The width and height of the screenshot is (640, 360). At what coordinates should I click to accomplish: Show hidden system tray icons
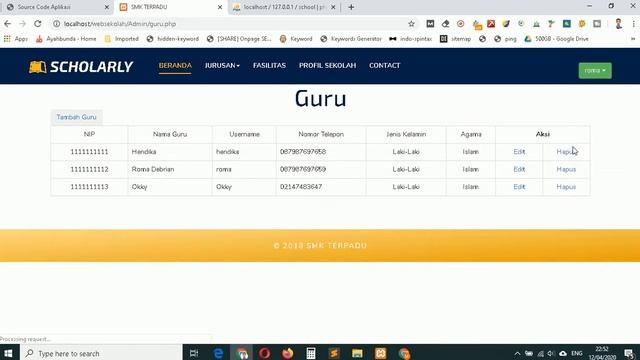tap(517, 353)
